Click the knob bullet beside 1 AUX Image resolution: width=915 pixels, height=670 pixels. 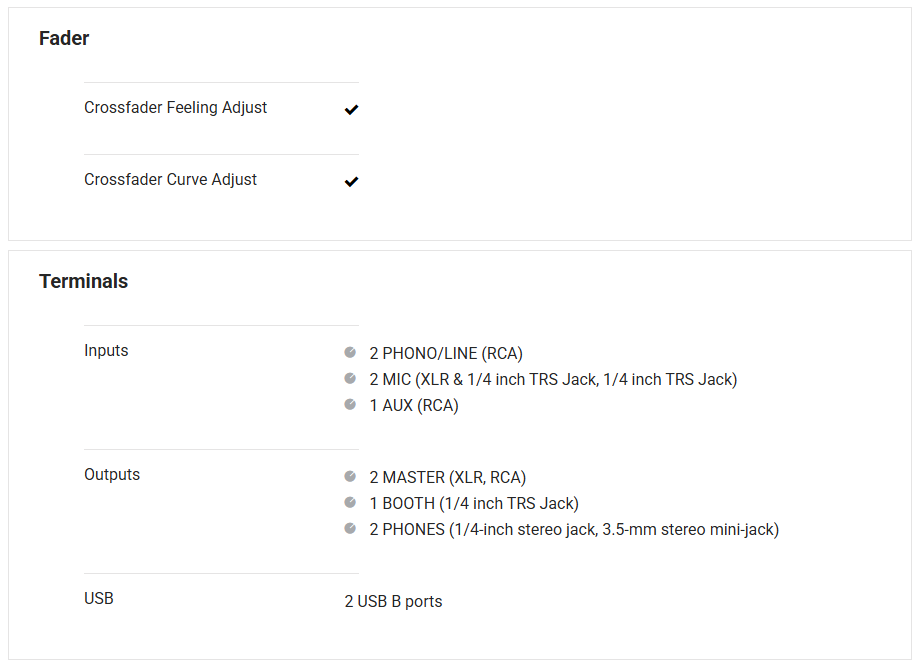coord(350,404)
